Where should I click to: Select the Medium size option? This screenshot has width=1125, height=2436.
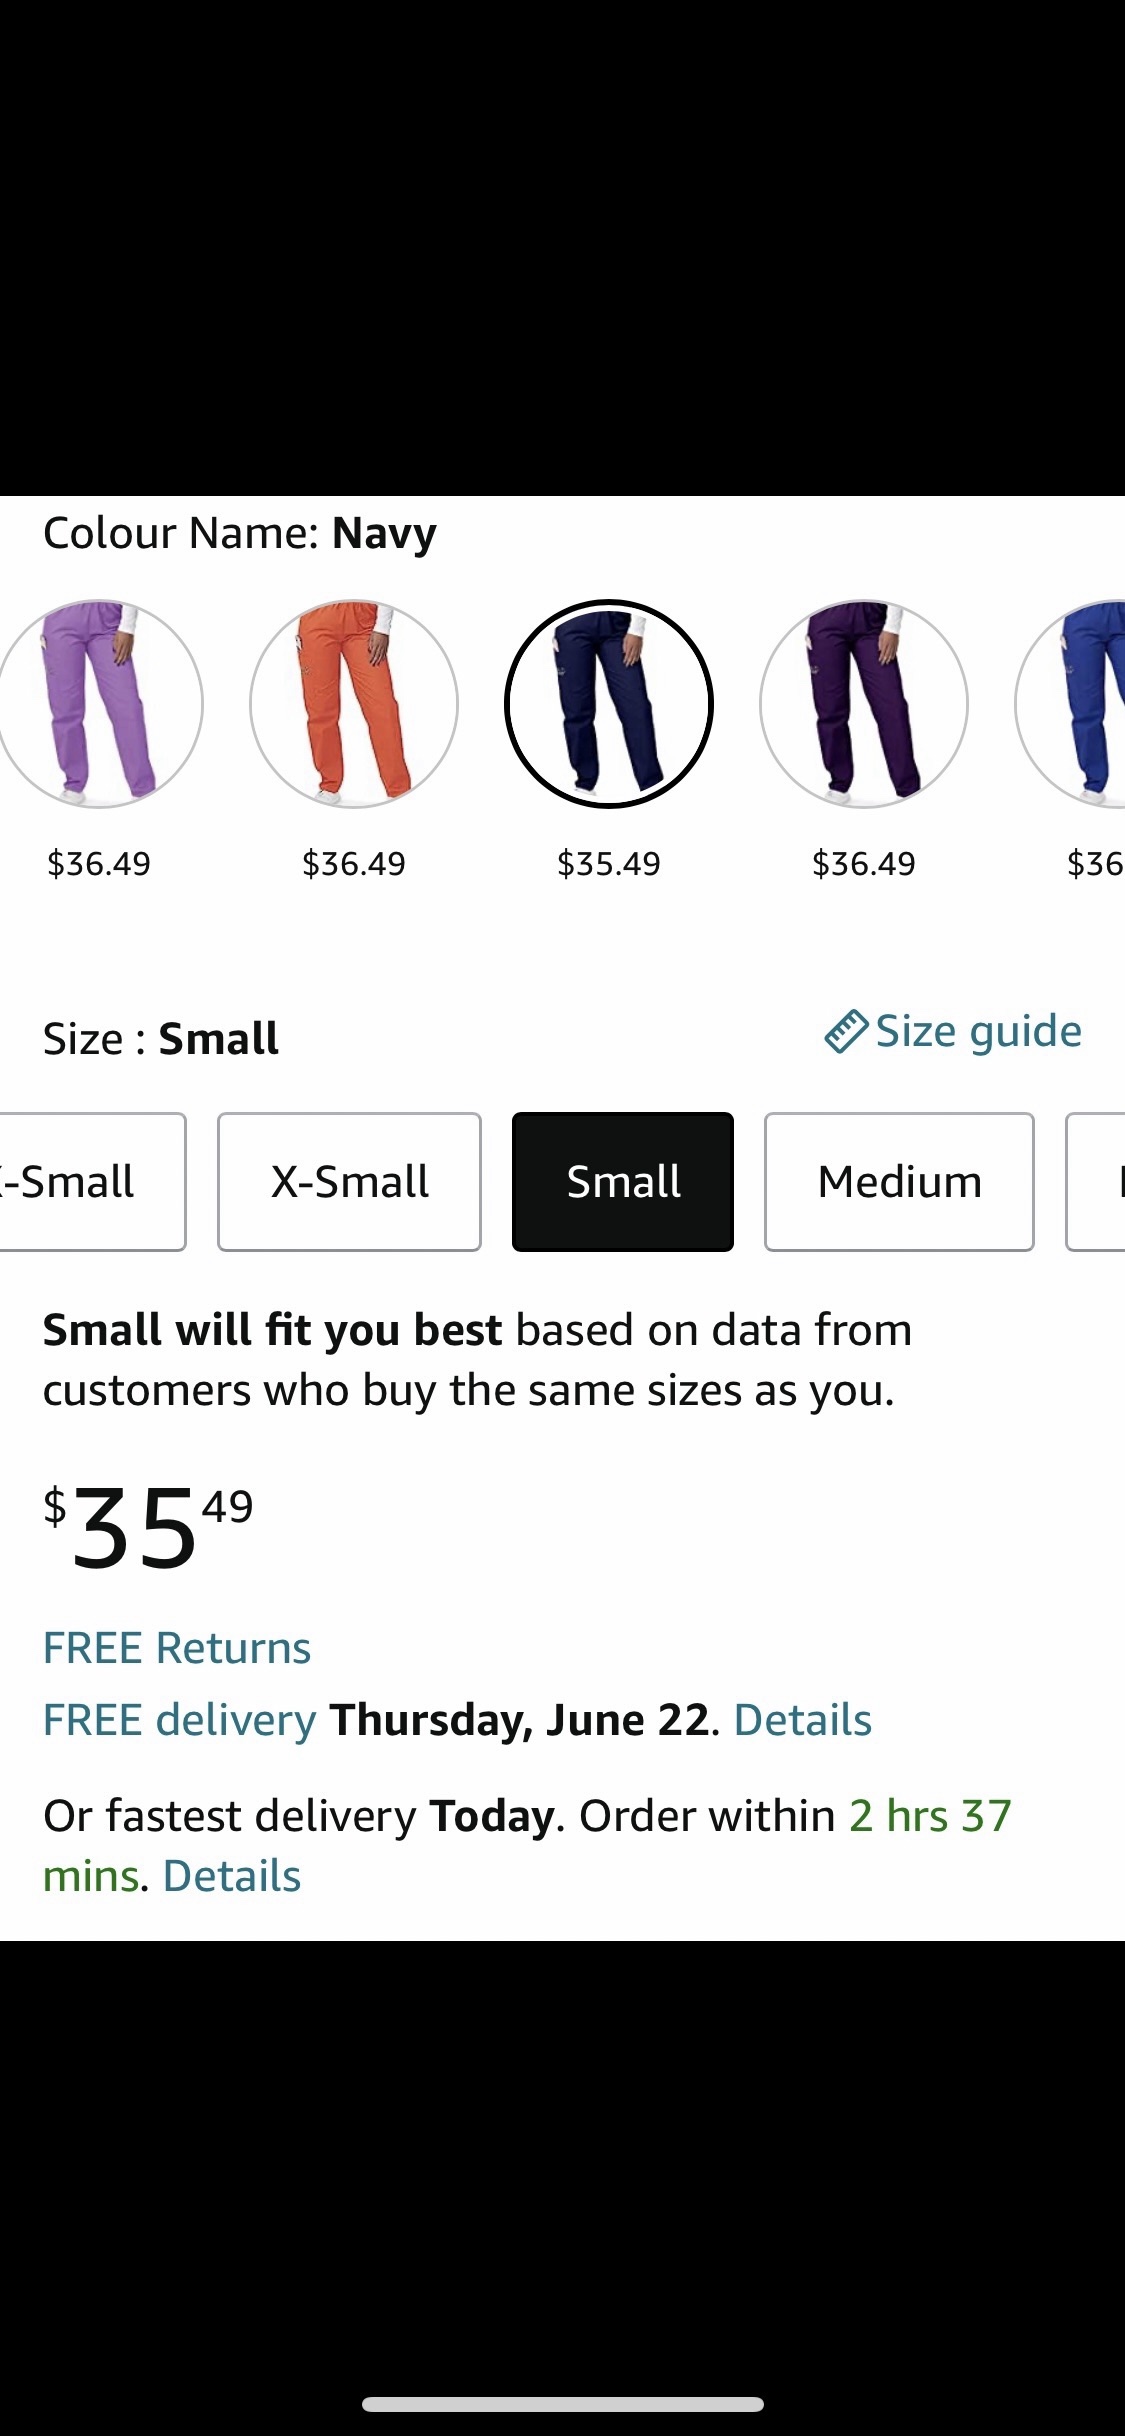[x=898, y=1181]
